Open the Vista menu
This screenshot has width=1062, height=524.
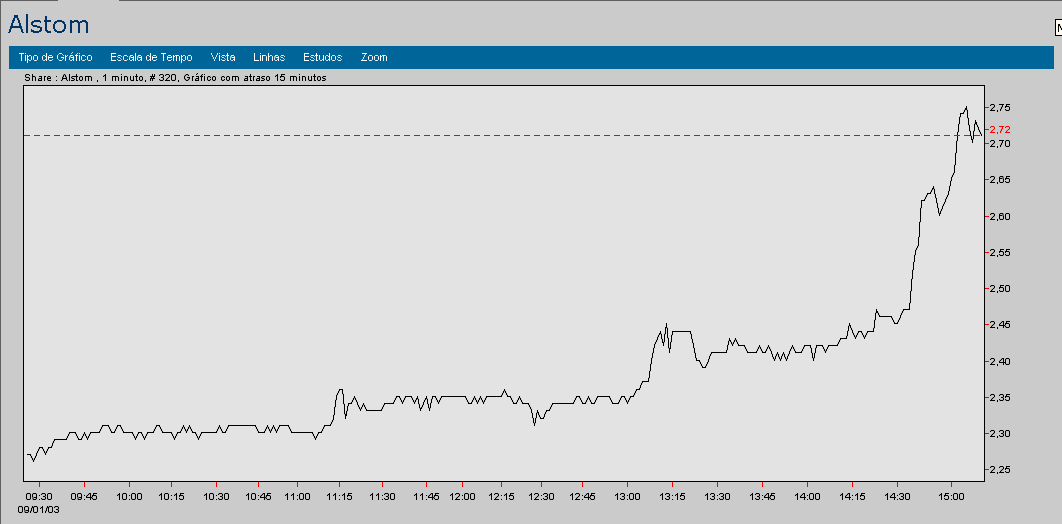(x=223, y=58)
